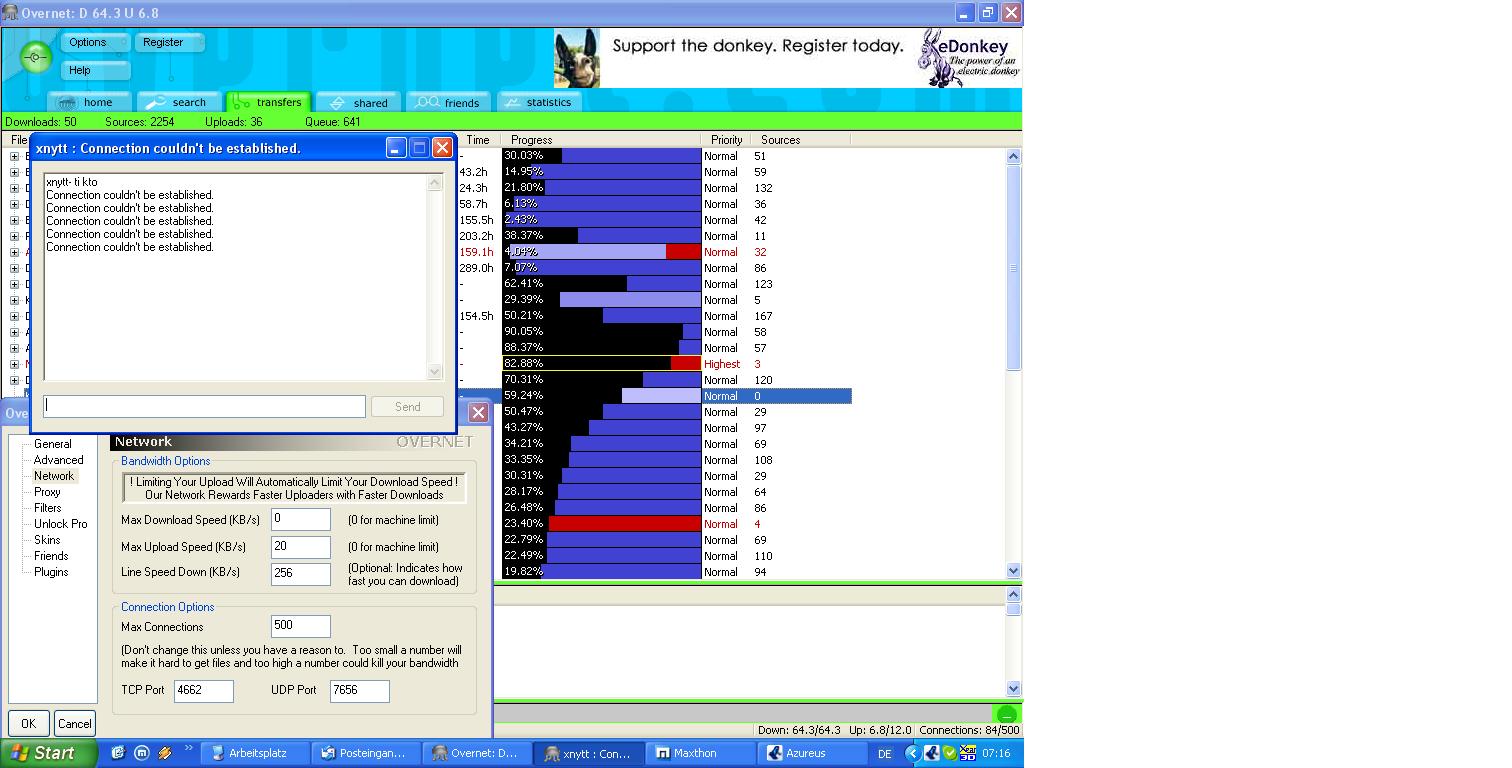1512x768 pixels.
Task: Expand the red row with 159.1h time
Action: [x=15, y=252]
